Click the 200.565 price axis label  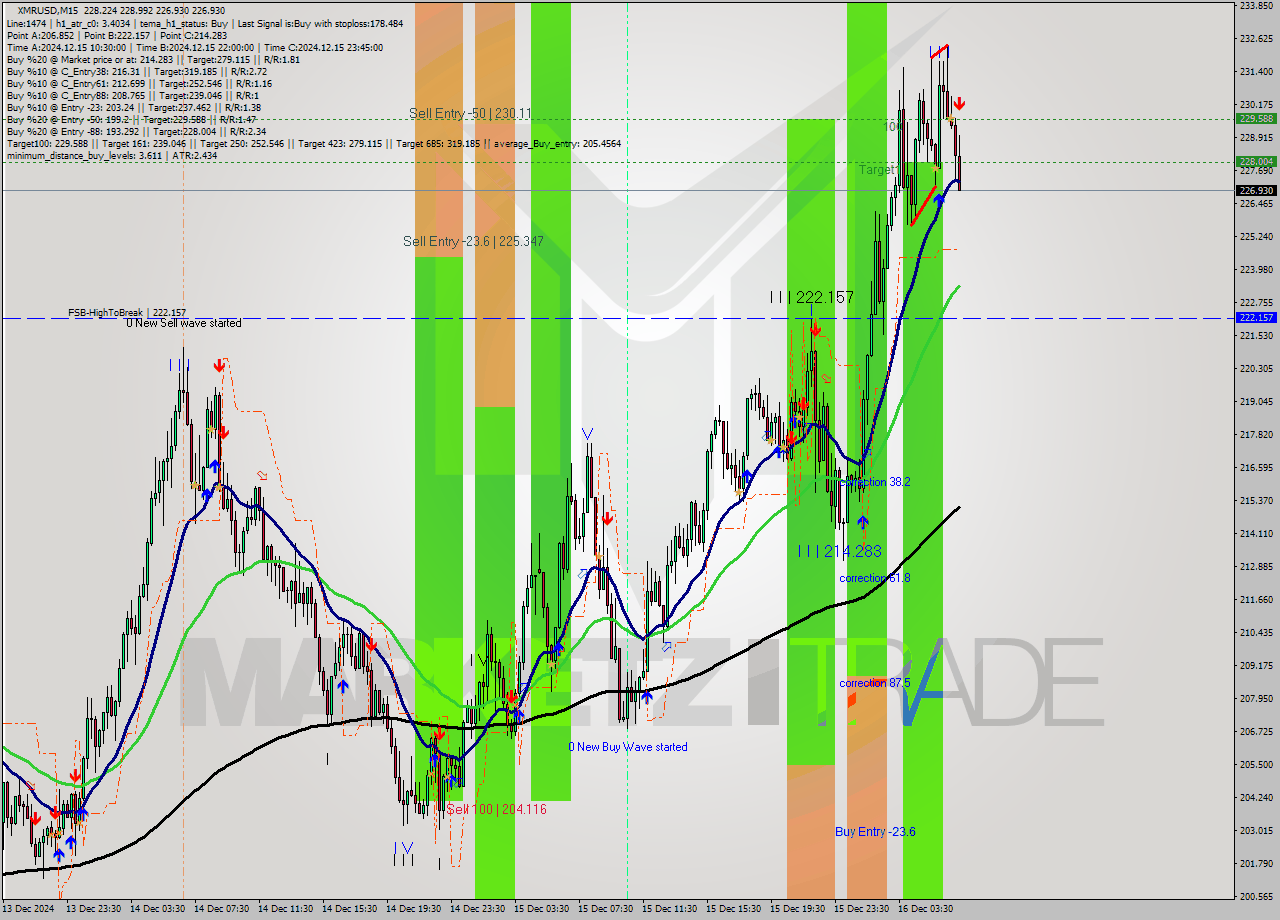coord(1256,896)
